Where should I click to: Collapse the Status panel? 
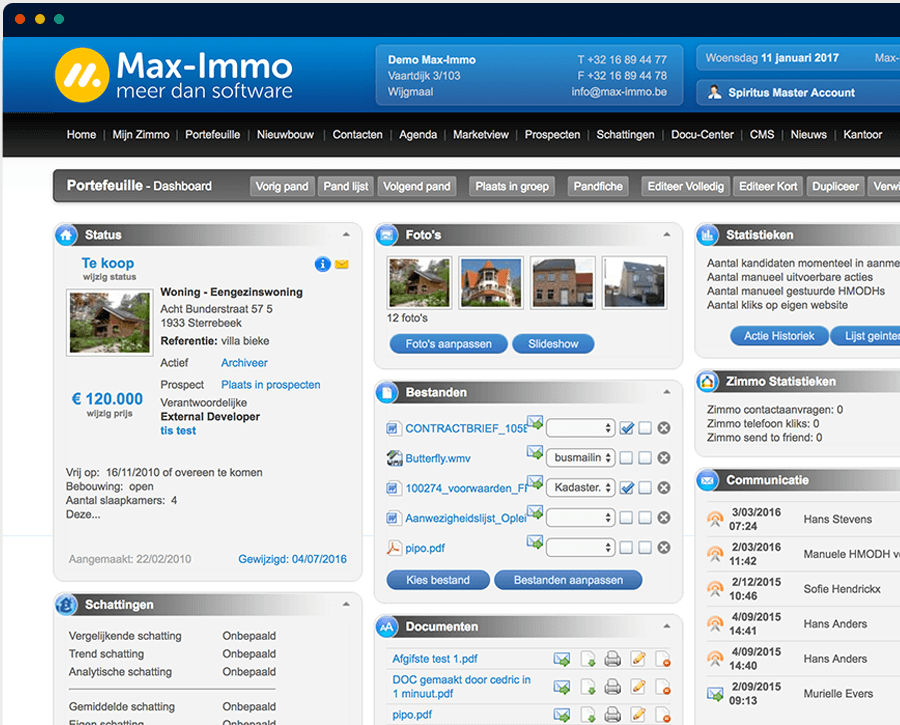click(346, 235)
